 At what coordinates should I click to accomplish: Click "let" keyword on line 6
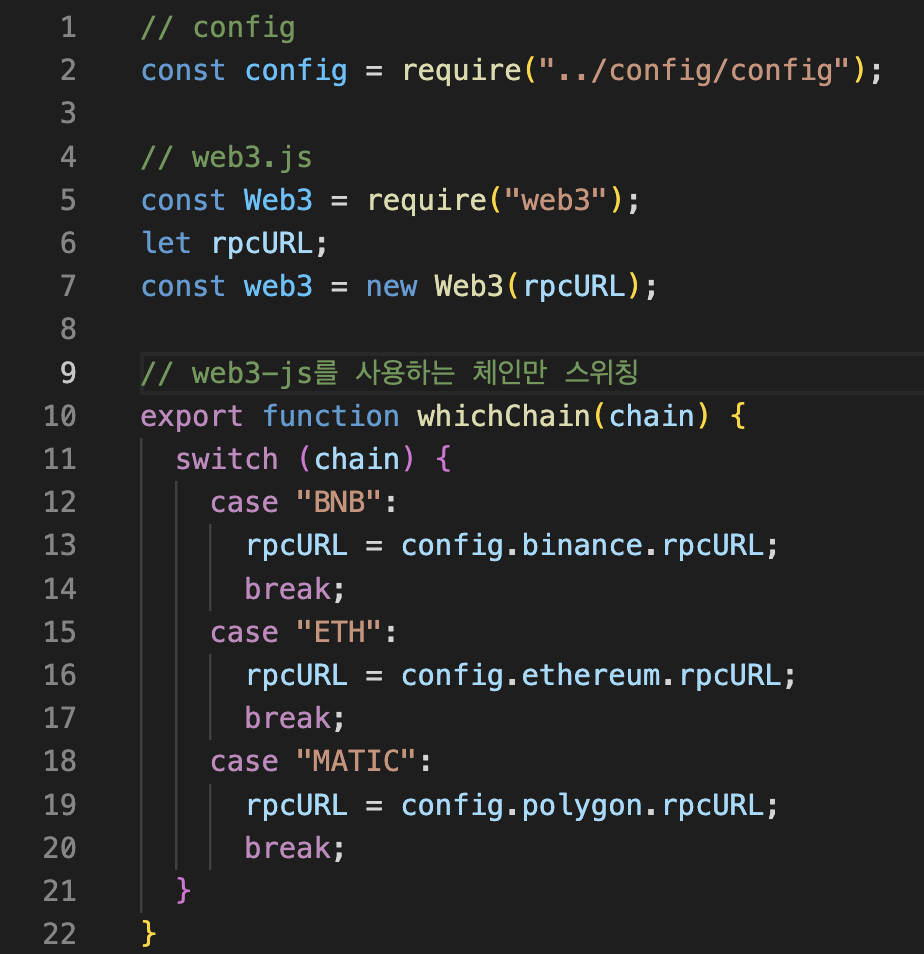[166, 244]
